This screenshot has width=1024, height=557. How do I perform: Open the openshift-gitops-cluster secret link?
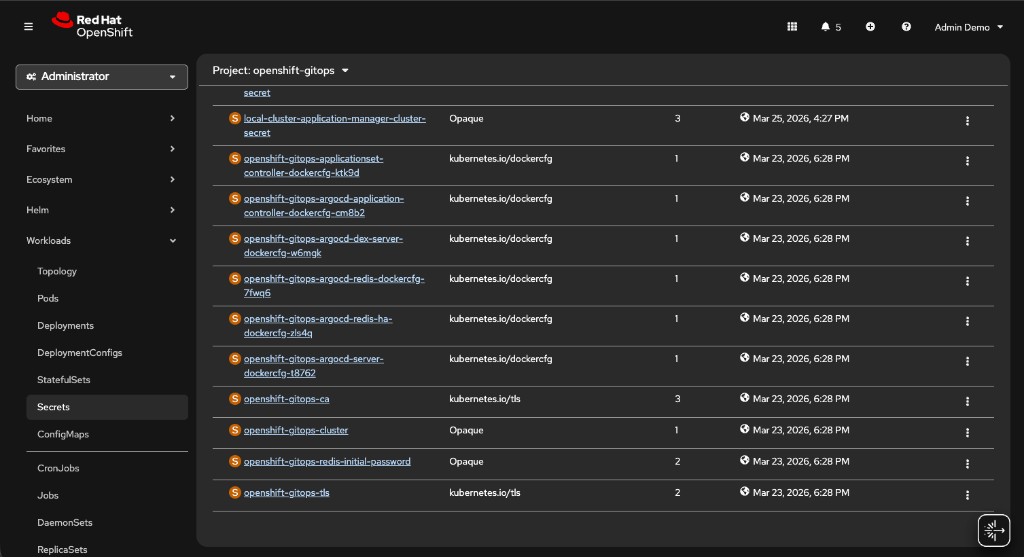[296, 430]
